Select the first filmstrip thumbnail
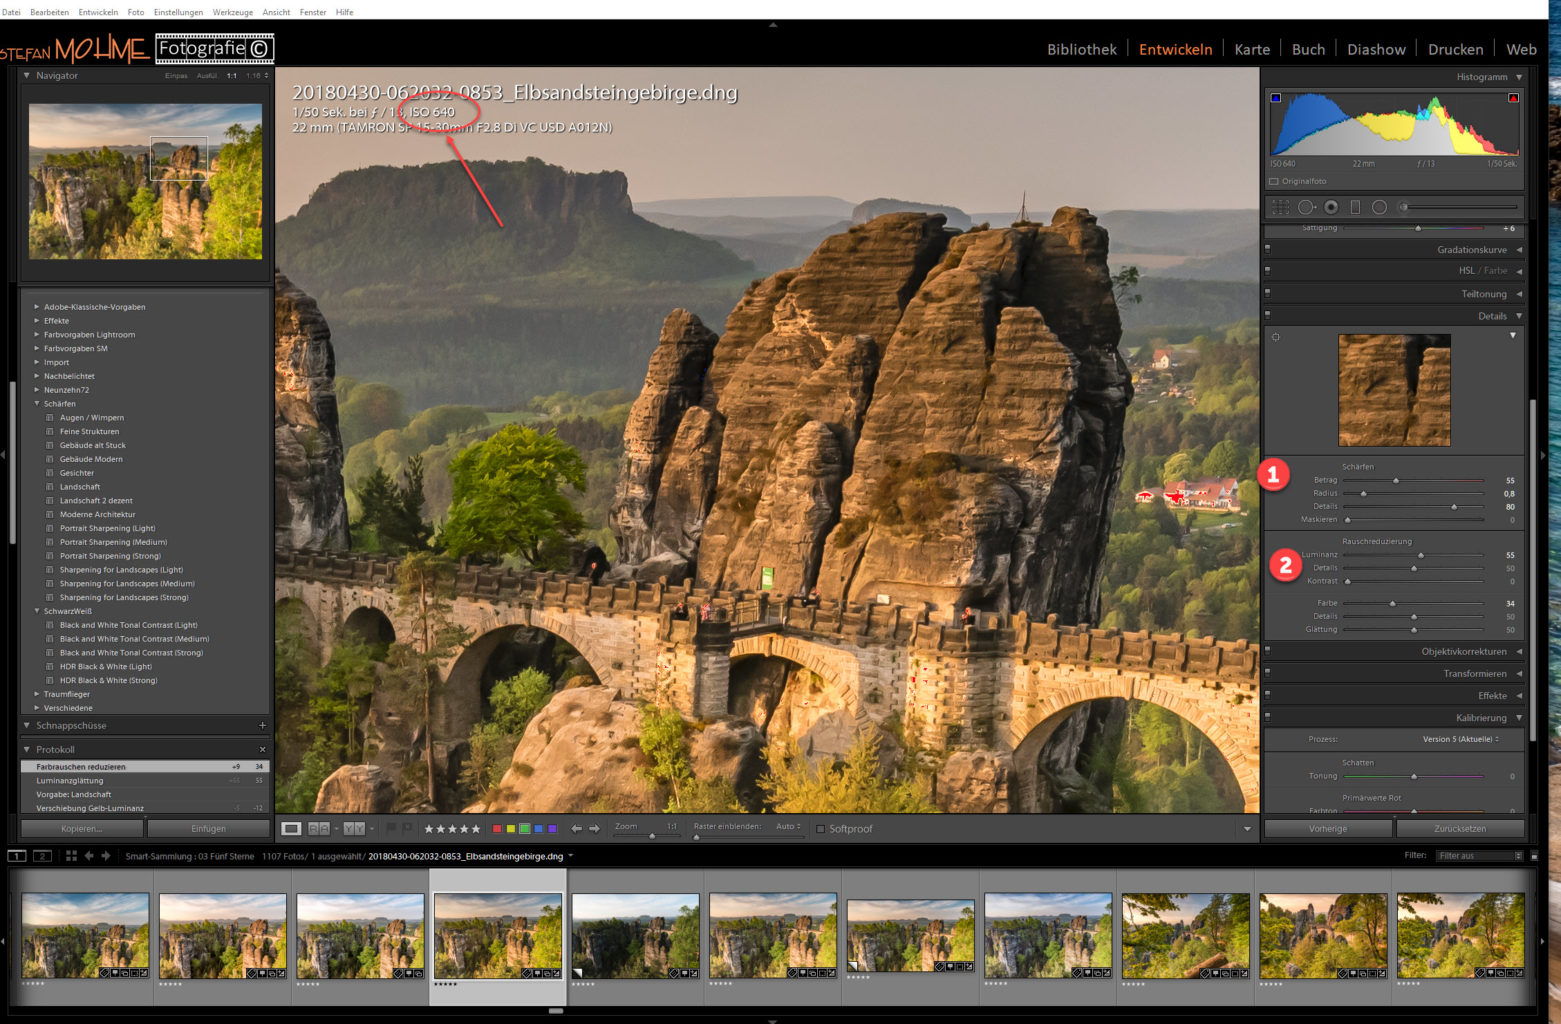The height and width of the screenshot is (1024, 1561). [85, 936]
